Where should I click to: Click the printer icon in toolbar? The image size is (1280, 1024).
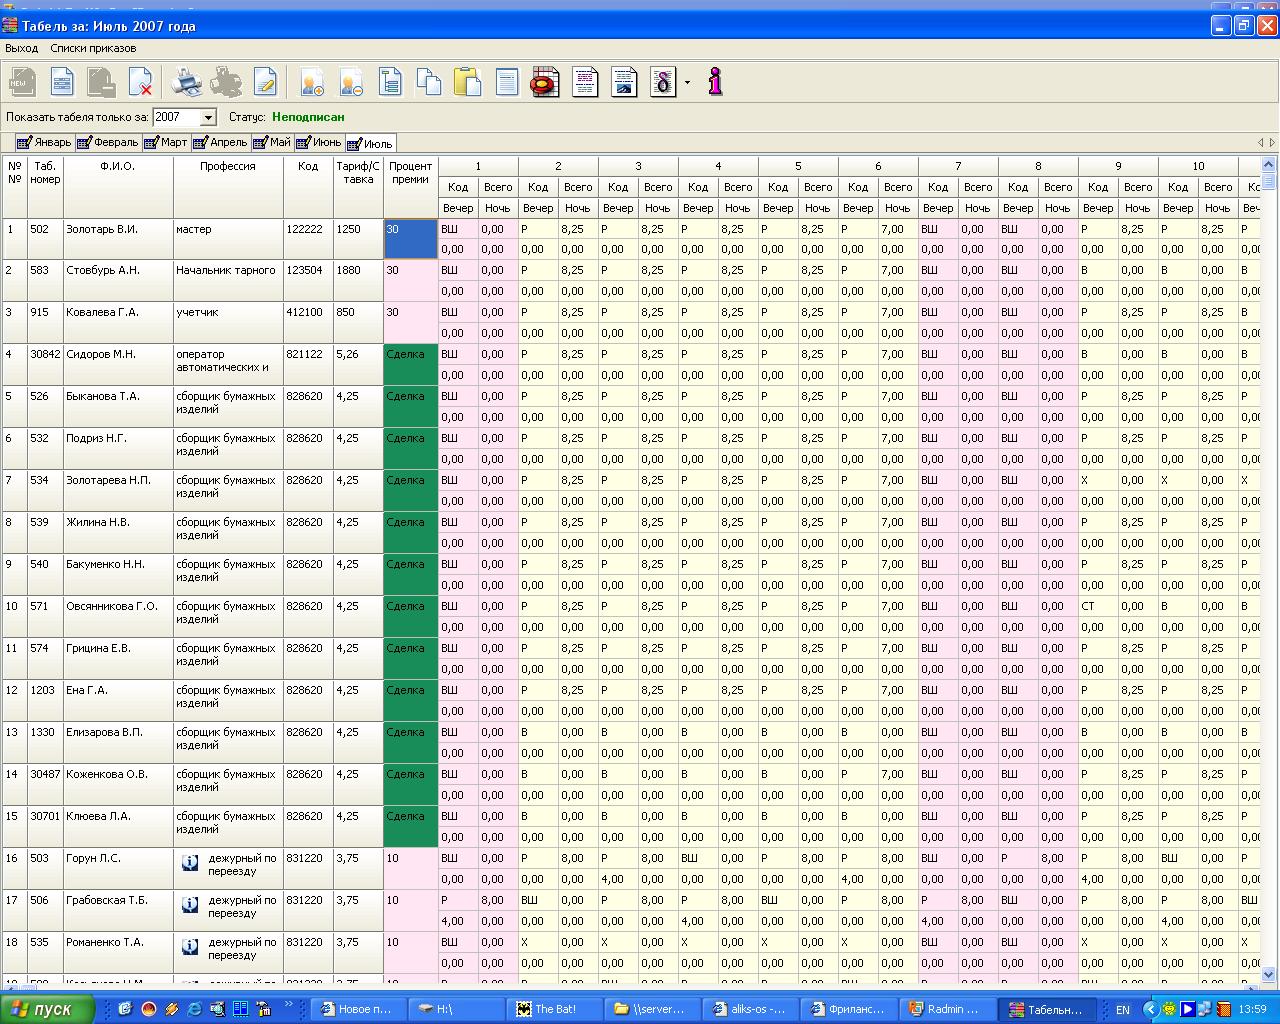pyautogui.click(x=186, y=82)
